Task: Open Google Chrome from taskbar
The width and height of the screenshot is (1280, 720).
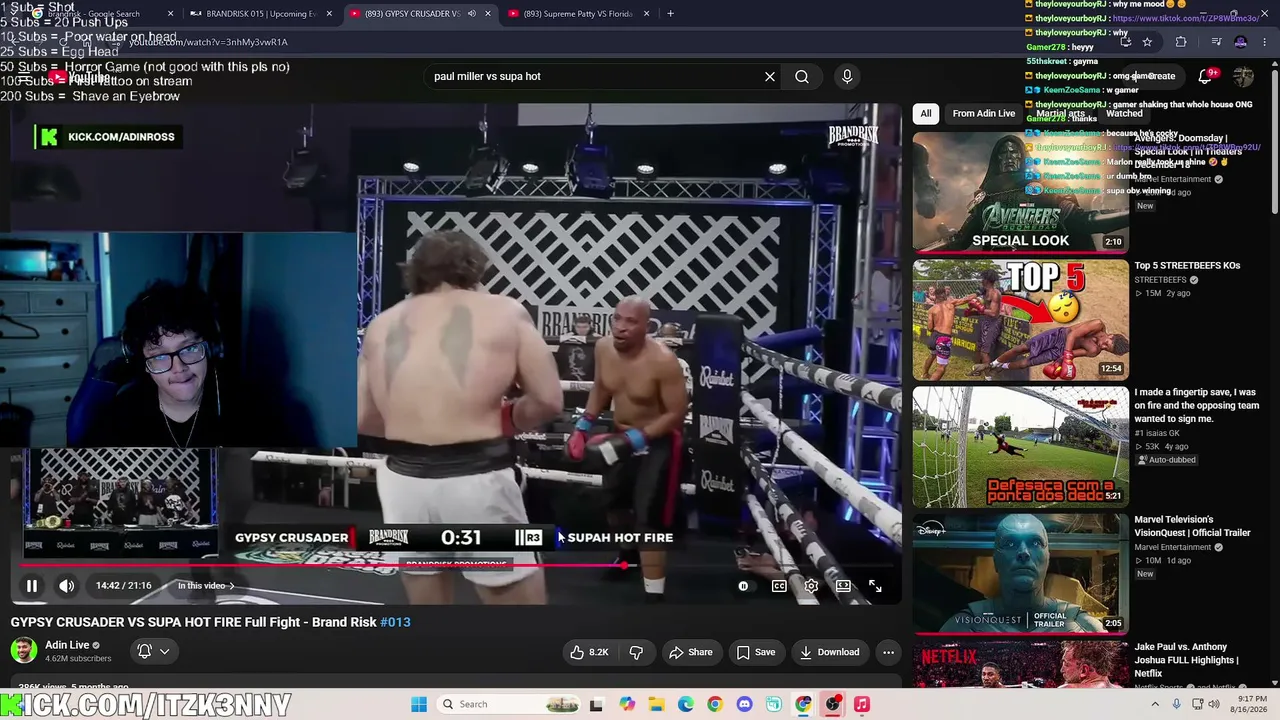Action: 715,704
